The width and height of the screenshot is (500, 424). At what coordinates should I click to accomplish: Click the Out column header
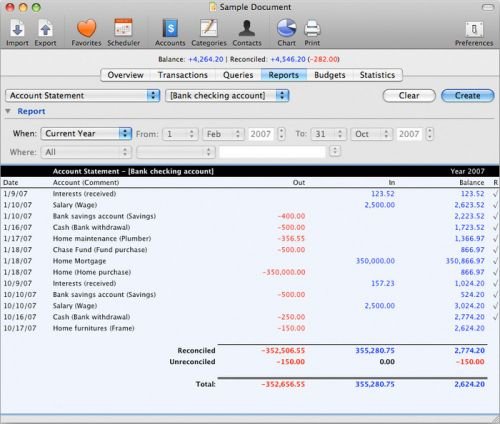click(x=299, y=182)
